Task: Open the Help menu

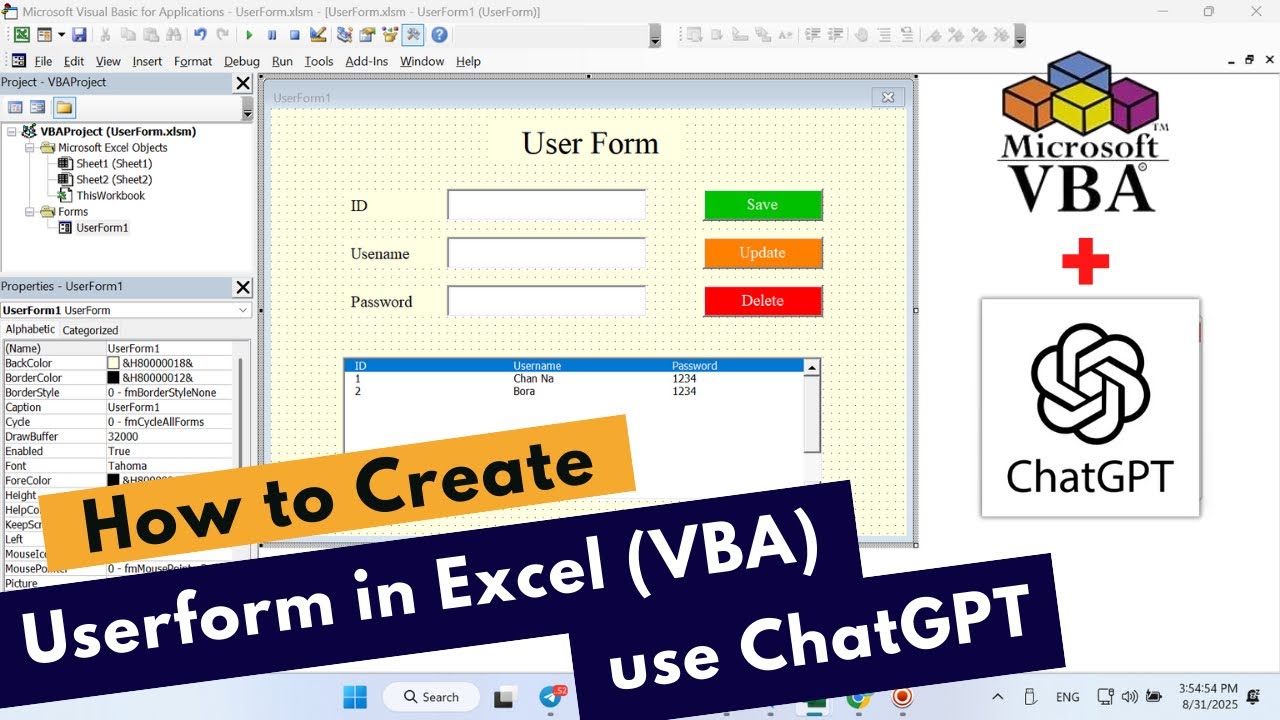Action: [468, 61]
